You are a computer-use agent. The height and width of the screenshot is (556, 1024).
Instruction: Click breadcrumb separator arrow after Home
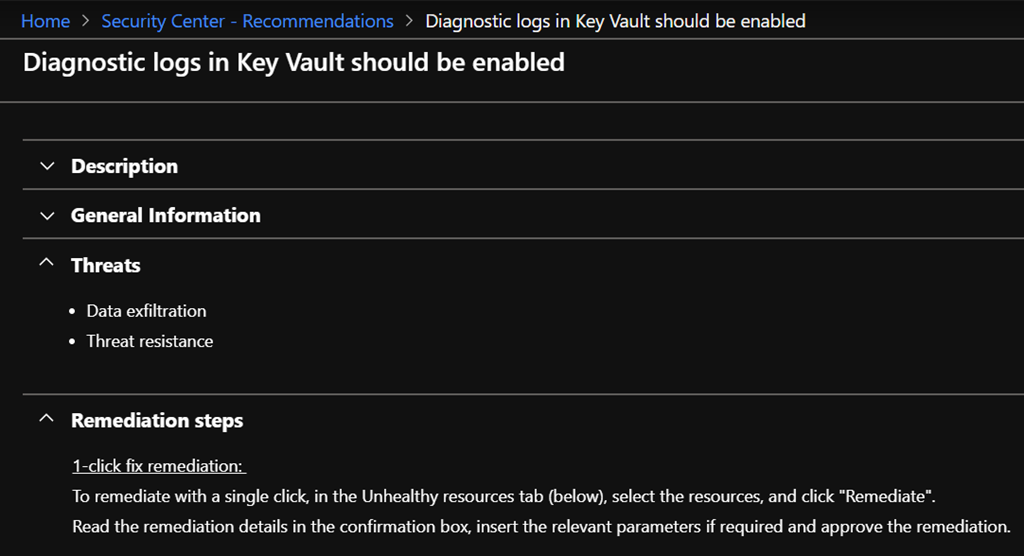click(86, 21)
